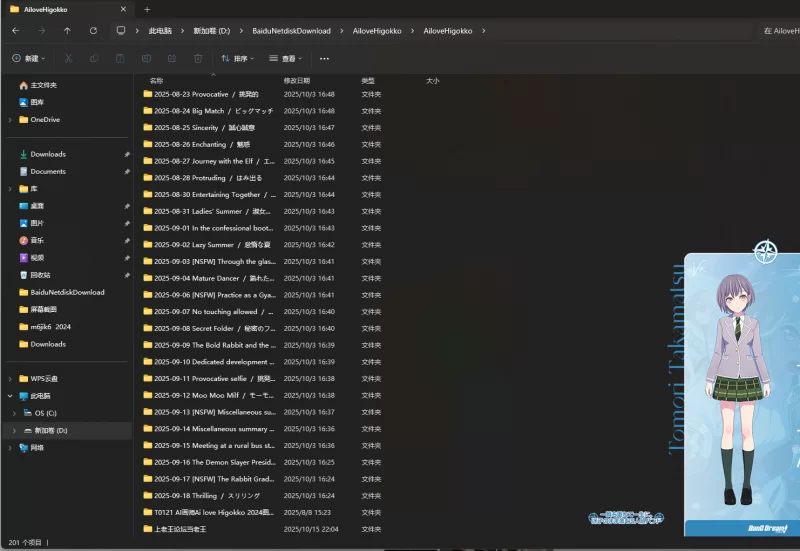This screenshot has width=800, height=551.
Task: Select folder 2025-09-12 Moo Moo Milf
Action: (262, 395)
